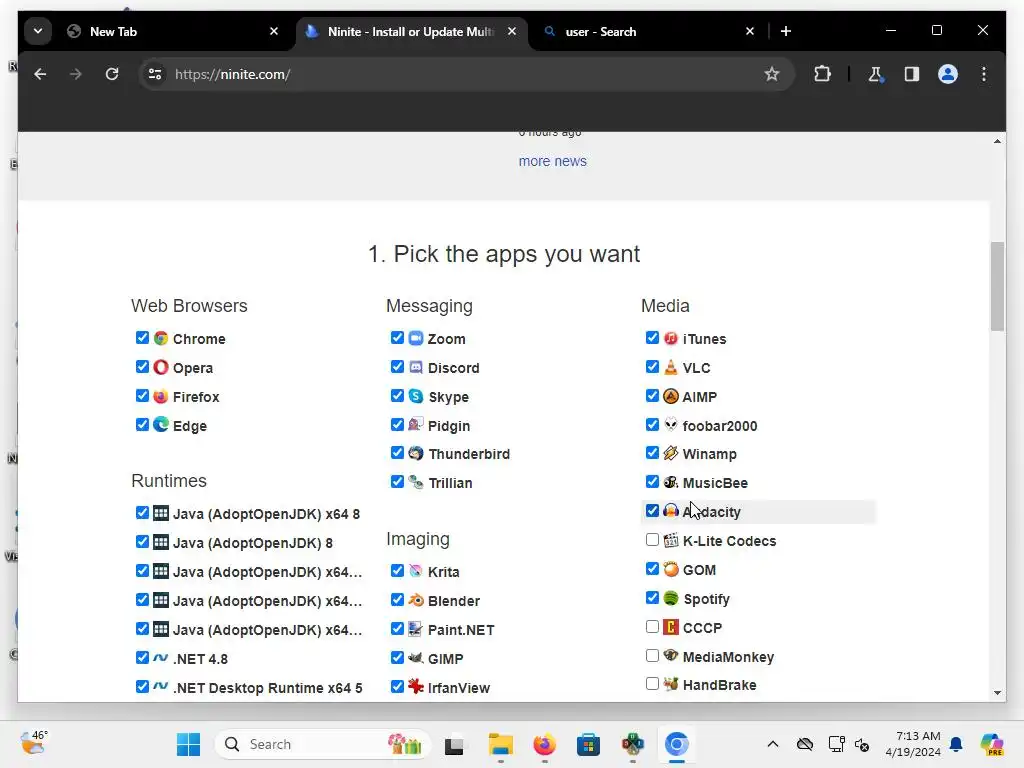Open the Extensions puzzle icon
Viewport: 1024px width, 768px height.
[x=822, y=74]
